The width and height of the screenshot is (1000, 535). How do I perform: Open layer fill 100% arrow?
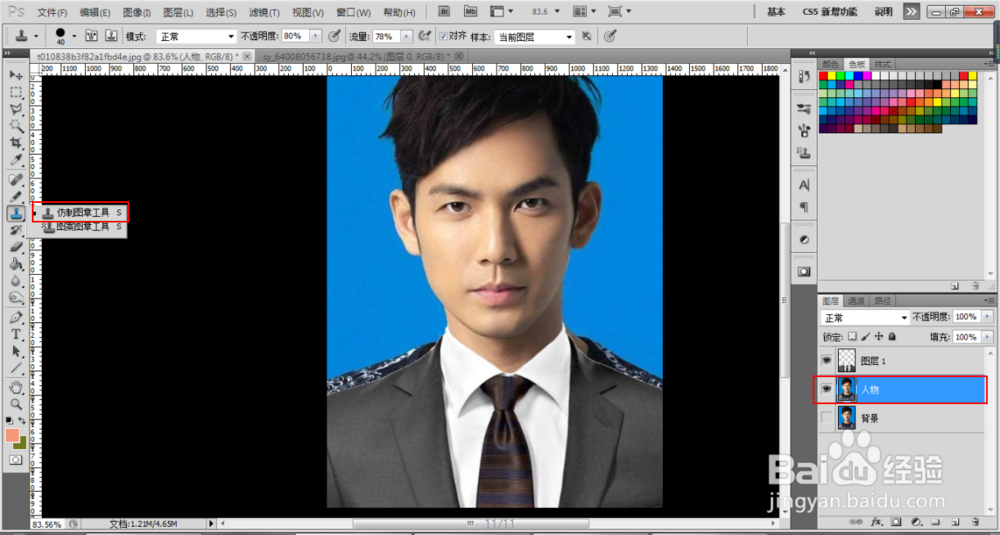pyautogui.click(x=988, y=336)
